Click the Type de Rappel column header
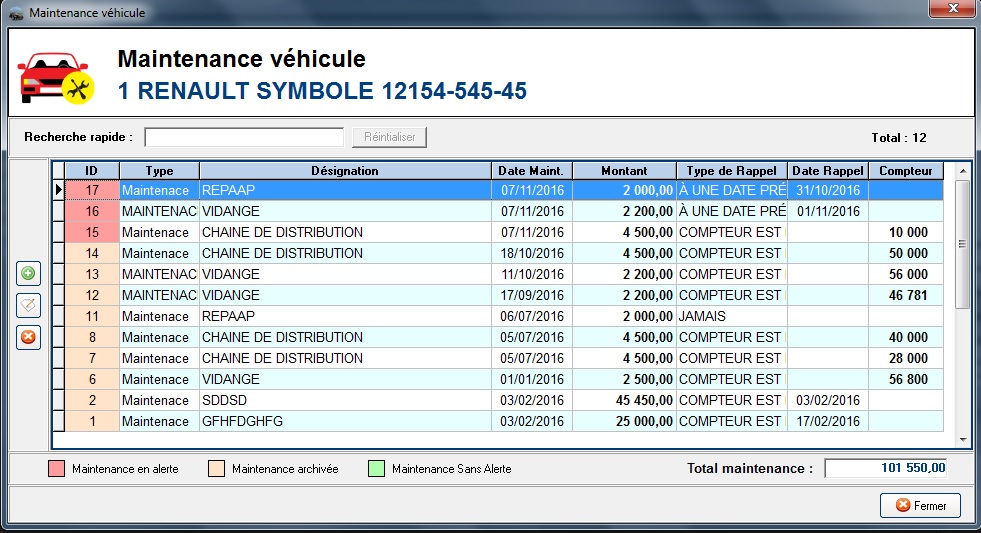981x533 pixels. pos(731,171)
